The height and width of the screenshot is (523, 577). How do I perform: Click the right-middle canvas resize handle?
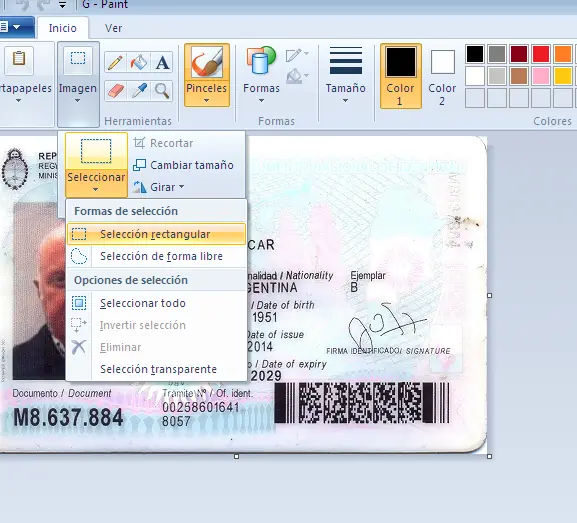pyautogui.click(x=489, y=296)
